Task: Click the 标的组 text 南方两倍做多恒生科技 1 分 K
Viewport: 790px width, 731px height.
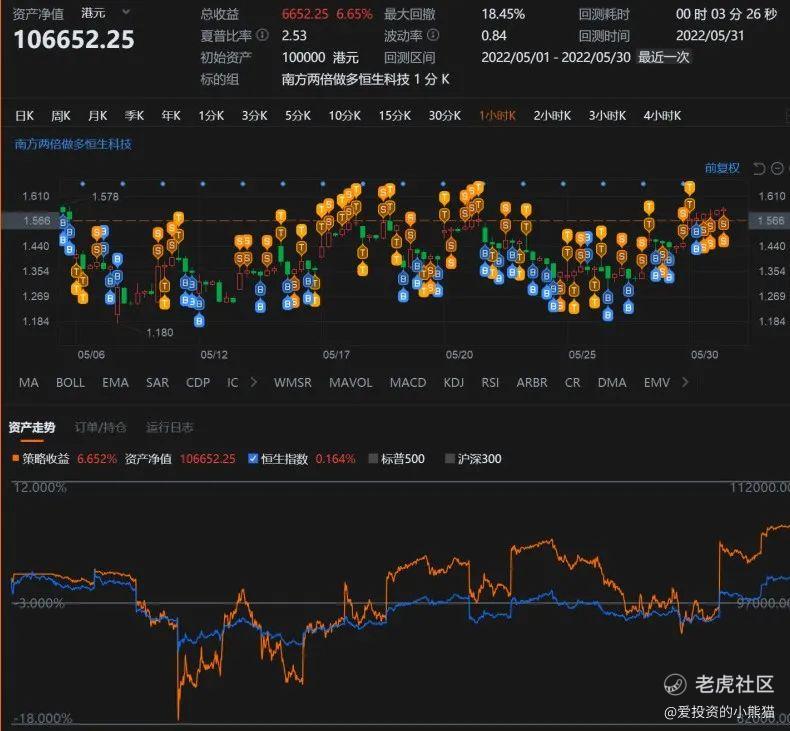Action: (x=365, y=79)
